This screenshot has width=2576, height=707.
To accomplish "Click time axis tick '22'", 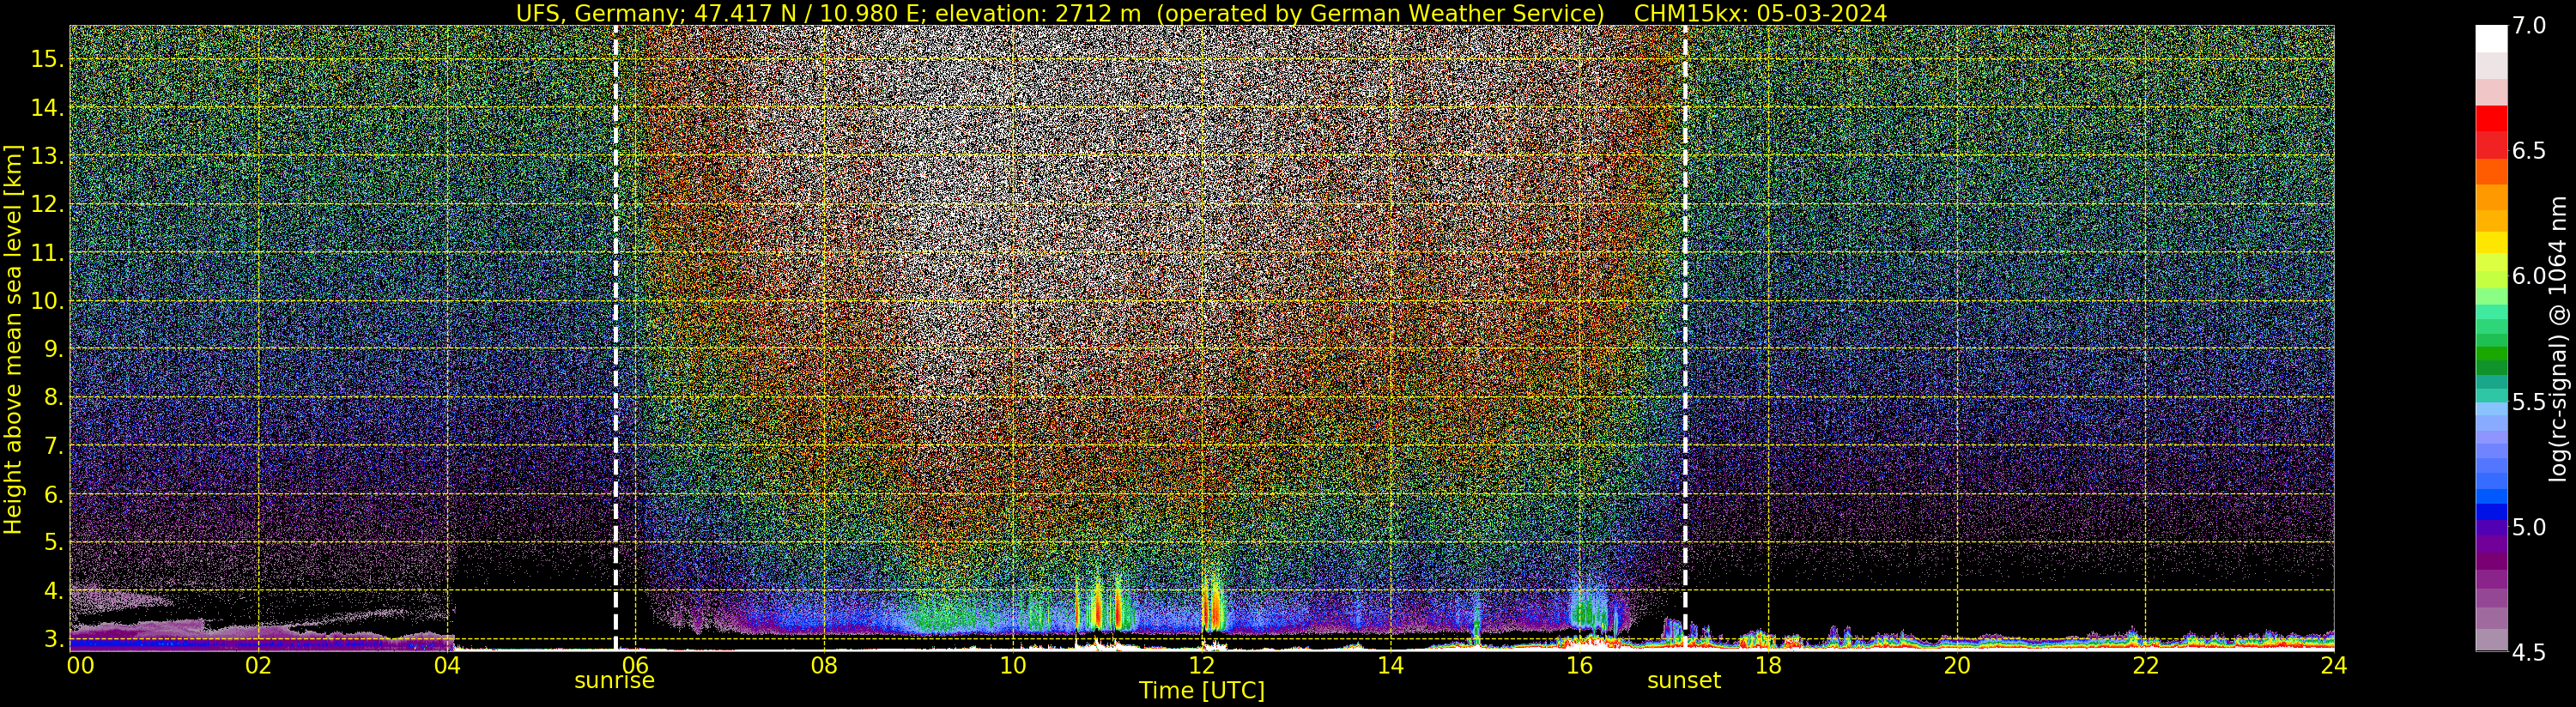I will (x=2145, y=665).
